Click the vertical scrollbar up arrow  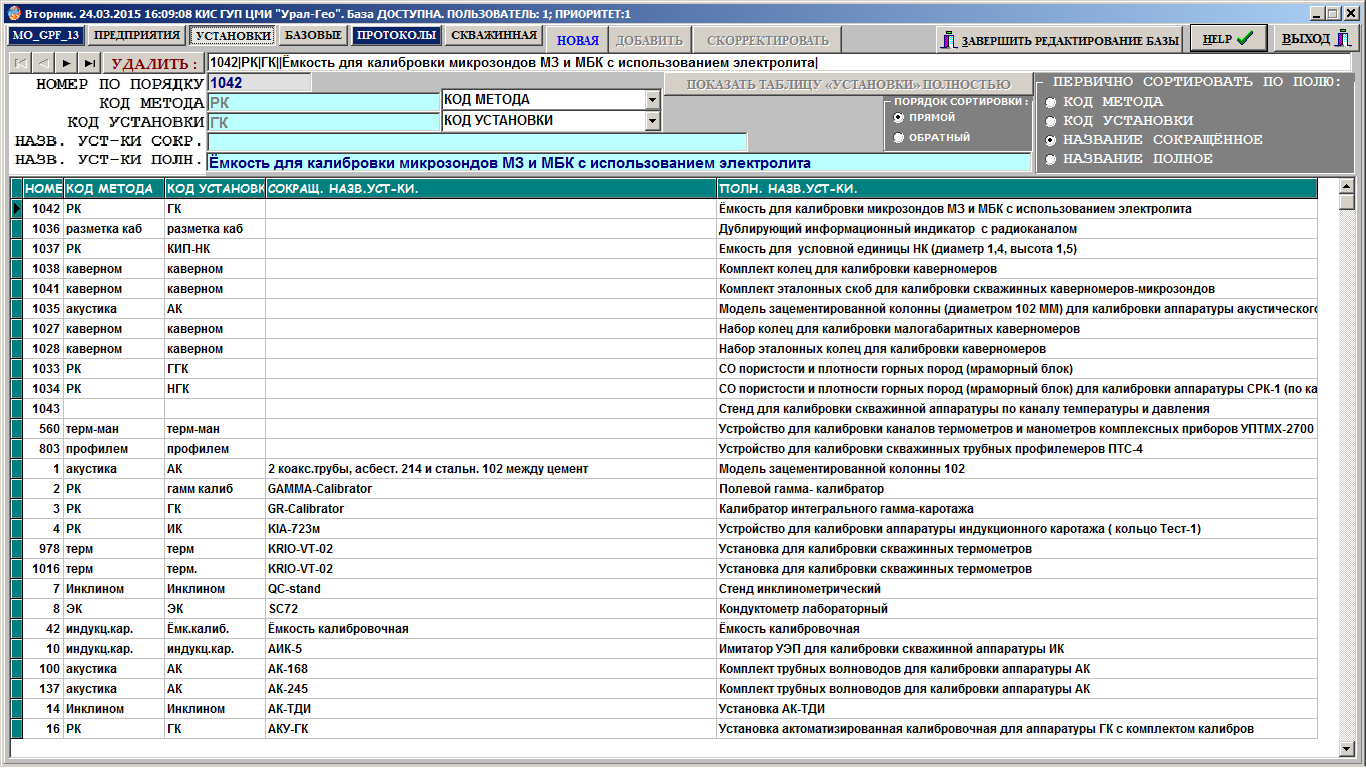click(1345, 185)
